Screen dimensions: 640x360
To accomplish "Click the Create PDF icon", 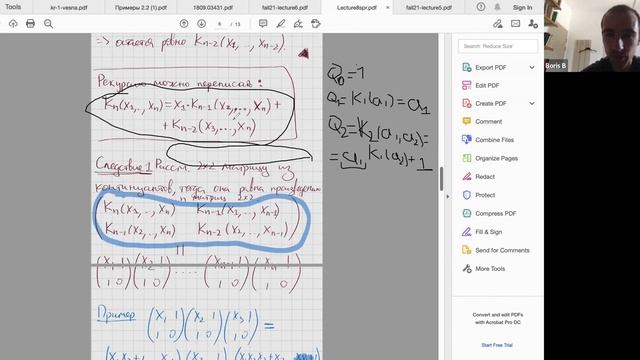I will click(x=467, y=103).
